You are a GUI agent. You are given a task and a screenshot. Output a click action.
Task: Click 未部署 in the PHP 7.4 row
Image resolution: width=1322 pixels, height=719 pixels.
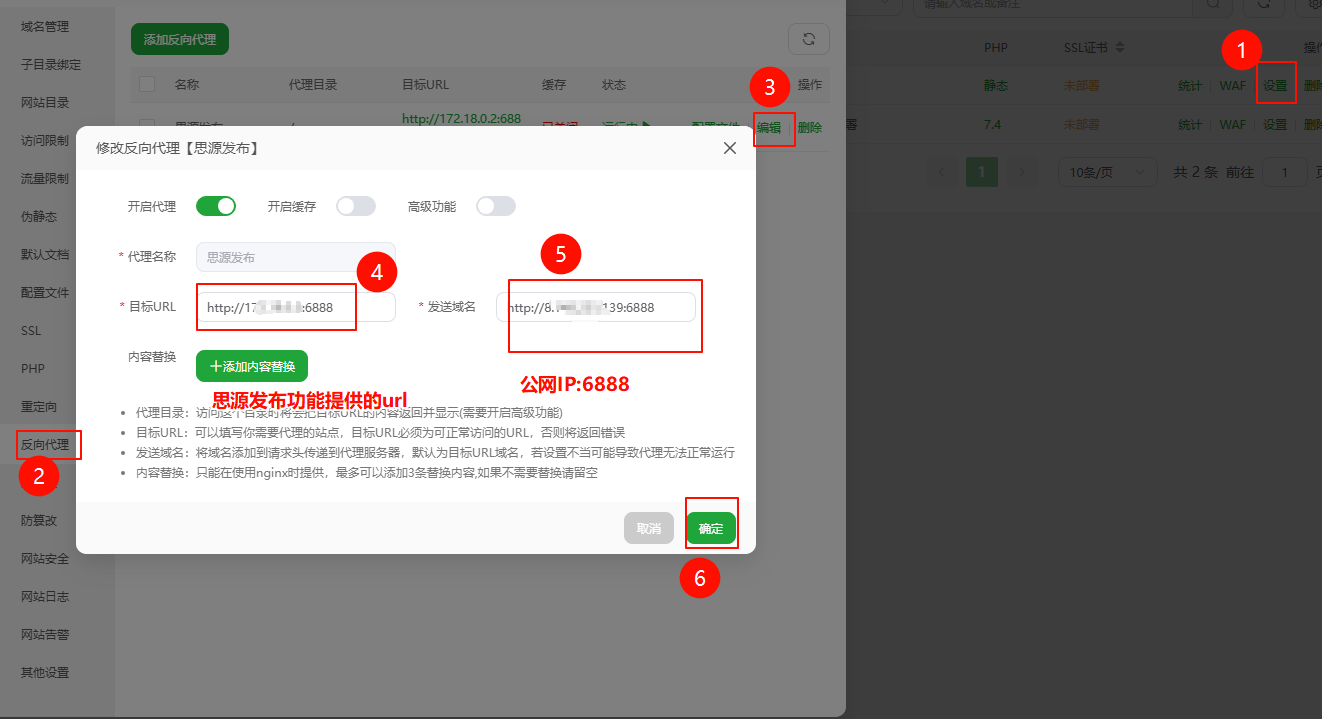click(x=1081, y=125)
